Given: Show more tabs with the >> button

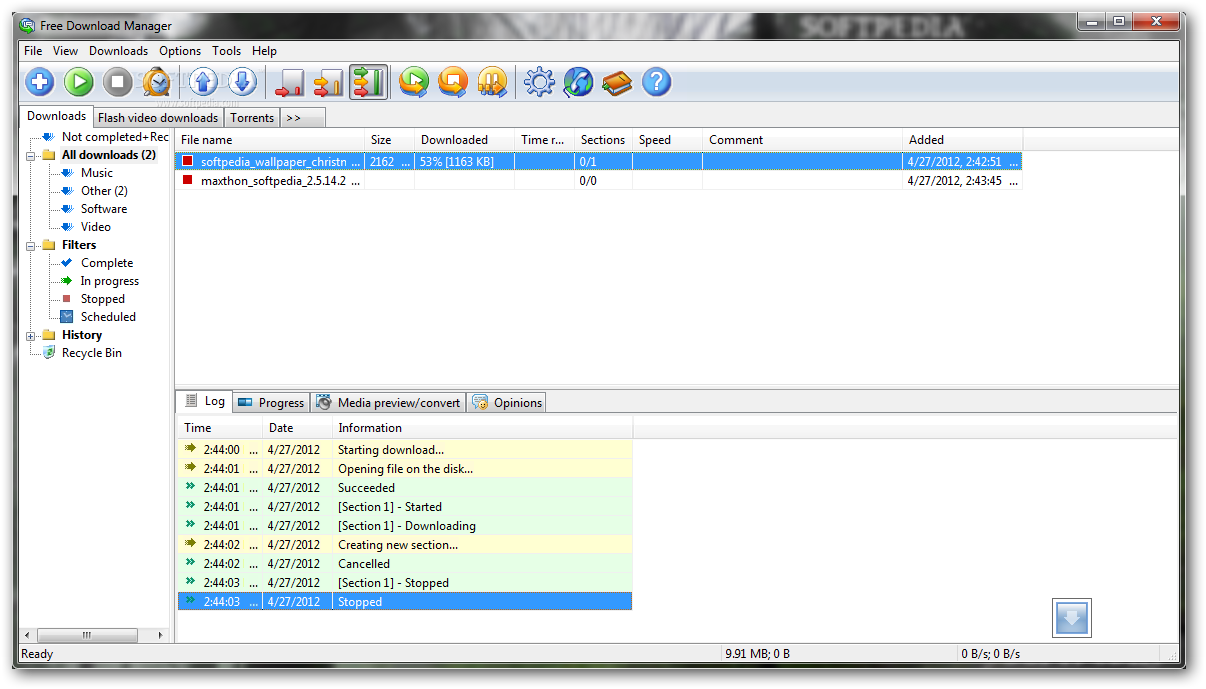Looking at the screenshot, I should click(x=302, y=118).
